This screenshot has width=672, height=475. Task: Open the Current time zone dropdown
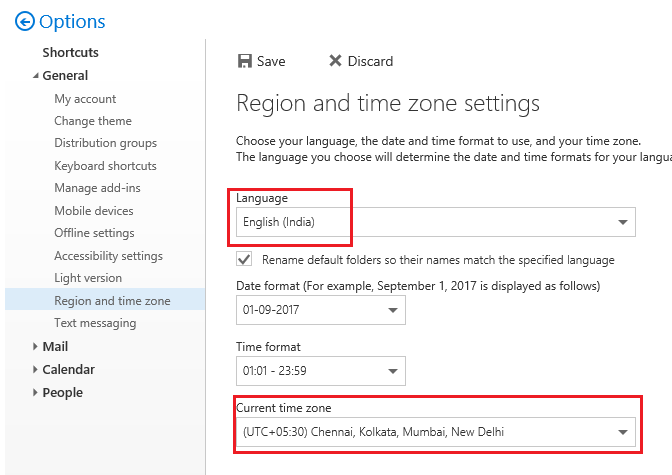click(624, 432)
